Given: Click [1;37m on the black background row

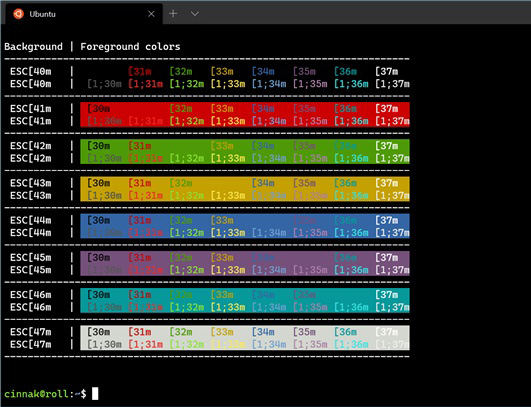Looking at the screenshot, I should [392, 84].
